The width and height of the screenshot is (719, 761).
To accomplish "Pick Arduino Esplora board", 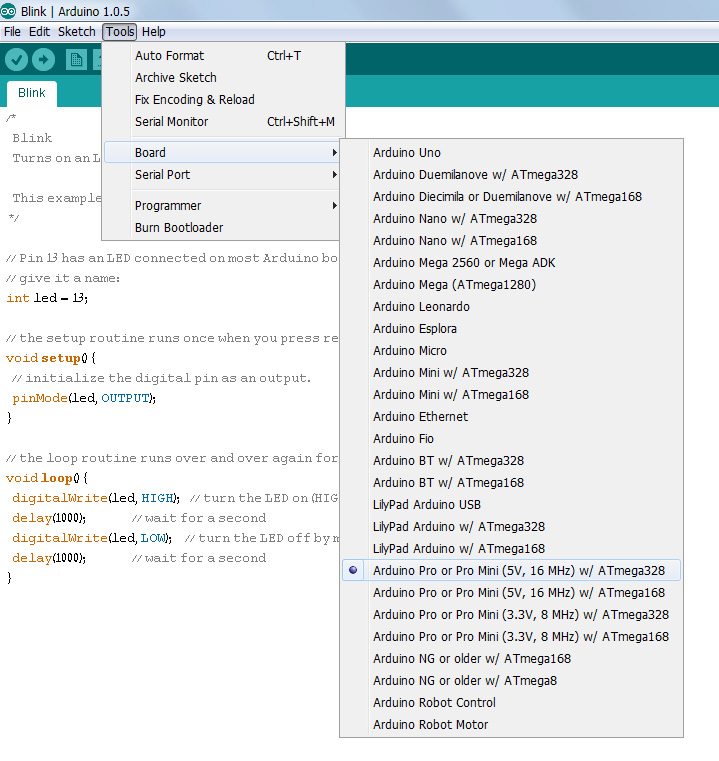I will (511, 329).
